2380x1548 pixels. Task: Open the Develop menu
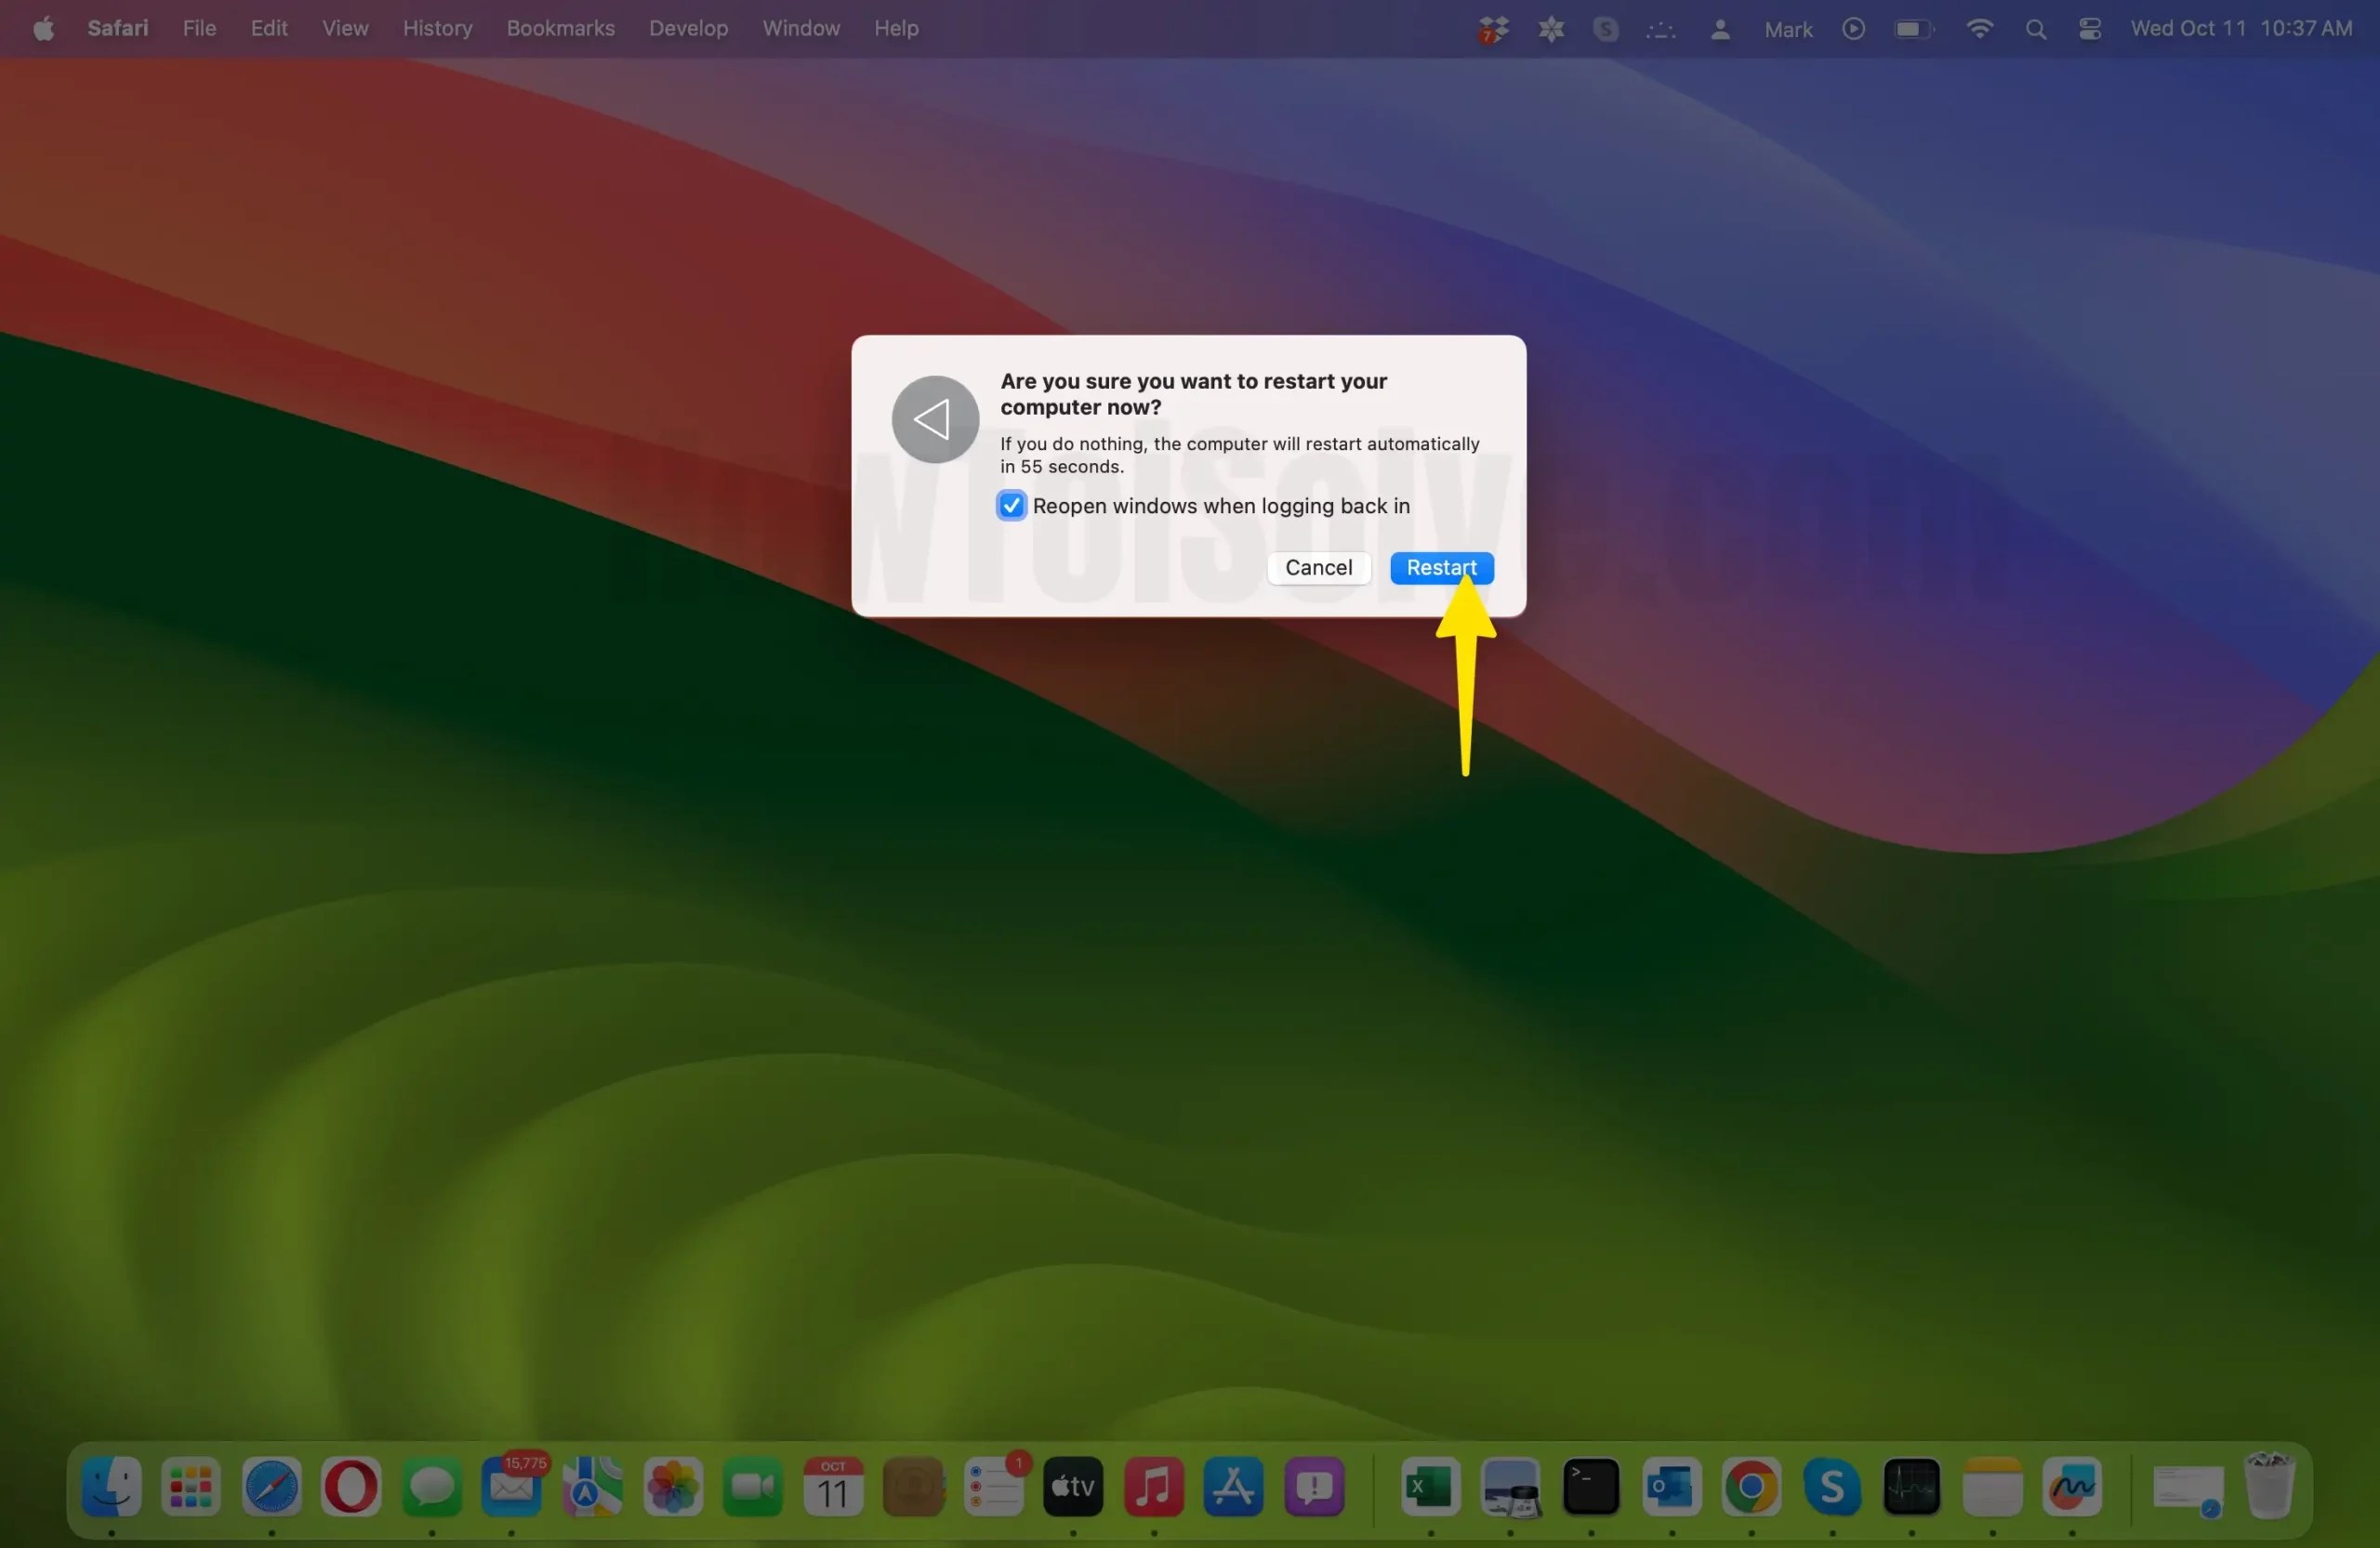click(687, 28)
